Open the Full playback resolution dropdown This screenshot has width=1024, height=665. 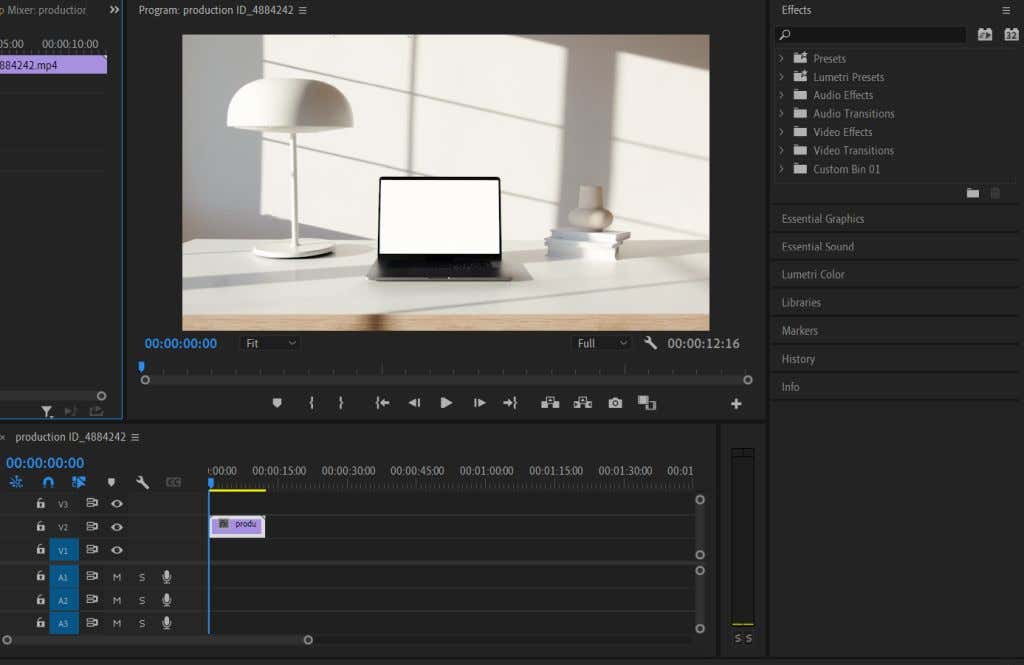tap(602, 343)
